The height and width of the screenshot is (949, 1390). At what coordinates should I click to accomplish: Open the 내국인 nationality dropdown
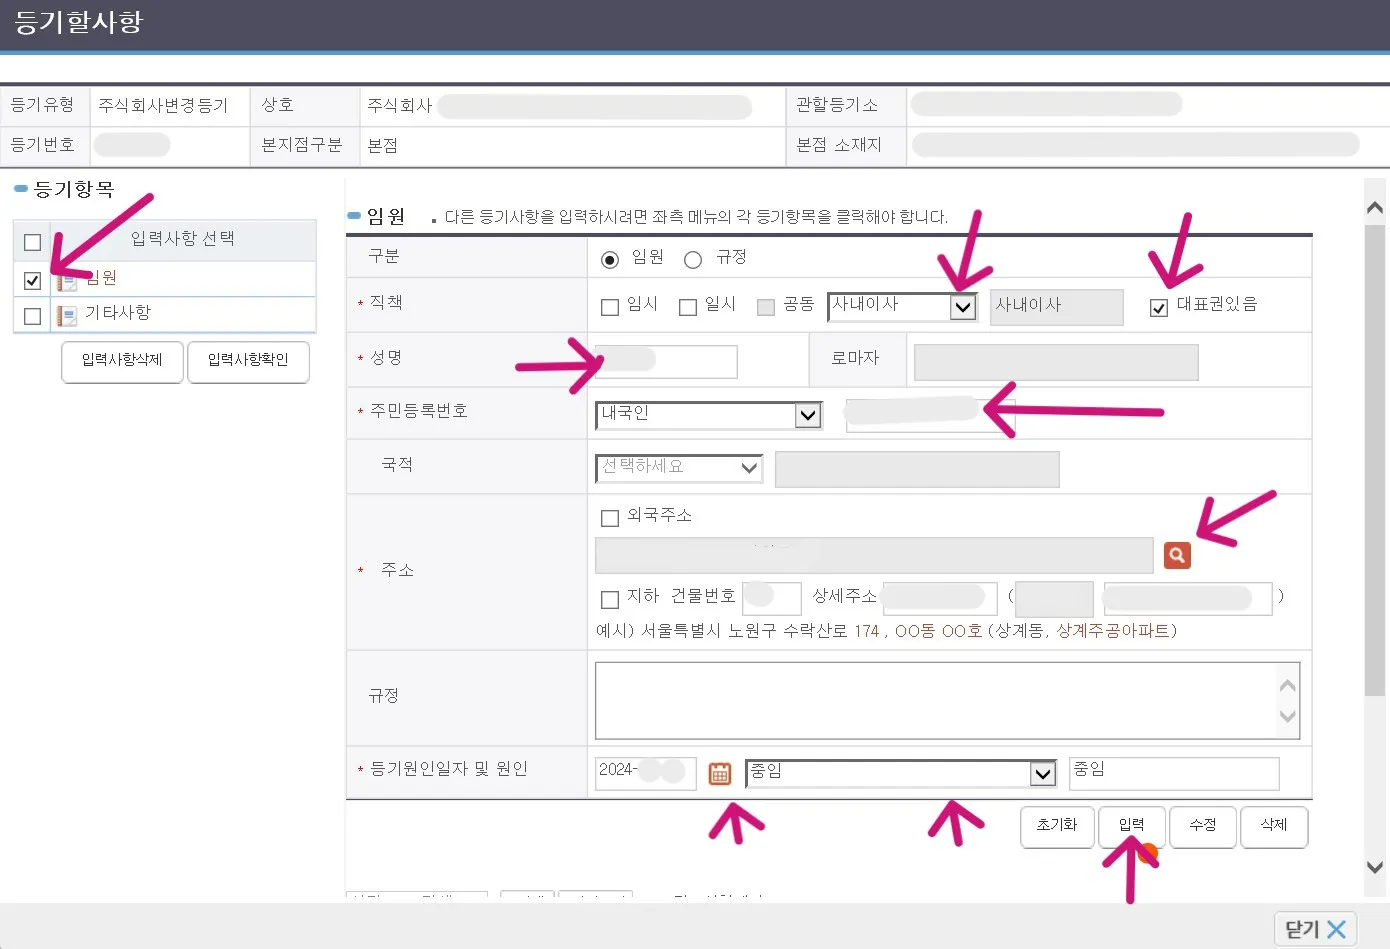click(x=808, y=415)
